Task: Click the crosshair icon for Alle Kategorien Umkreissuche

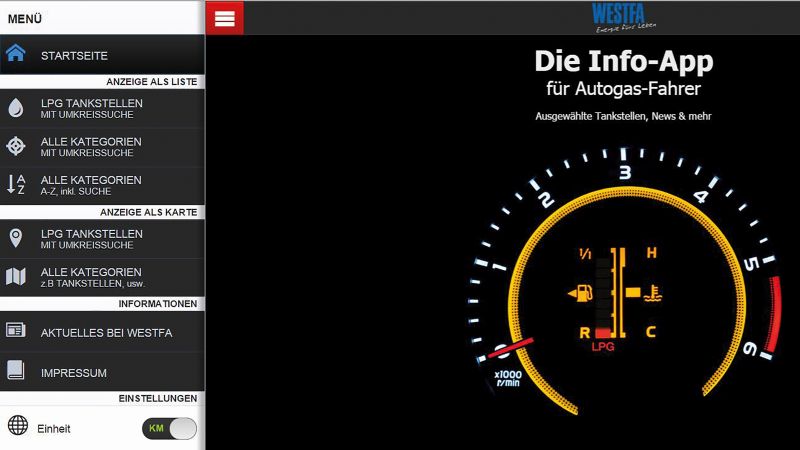Action: 16,146
